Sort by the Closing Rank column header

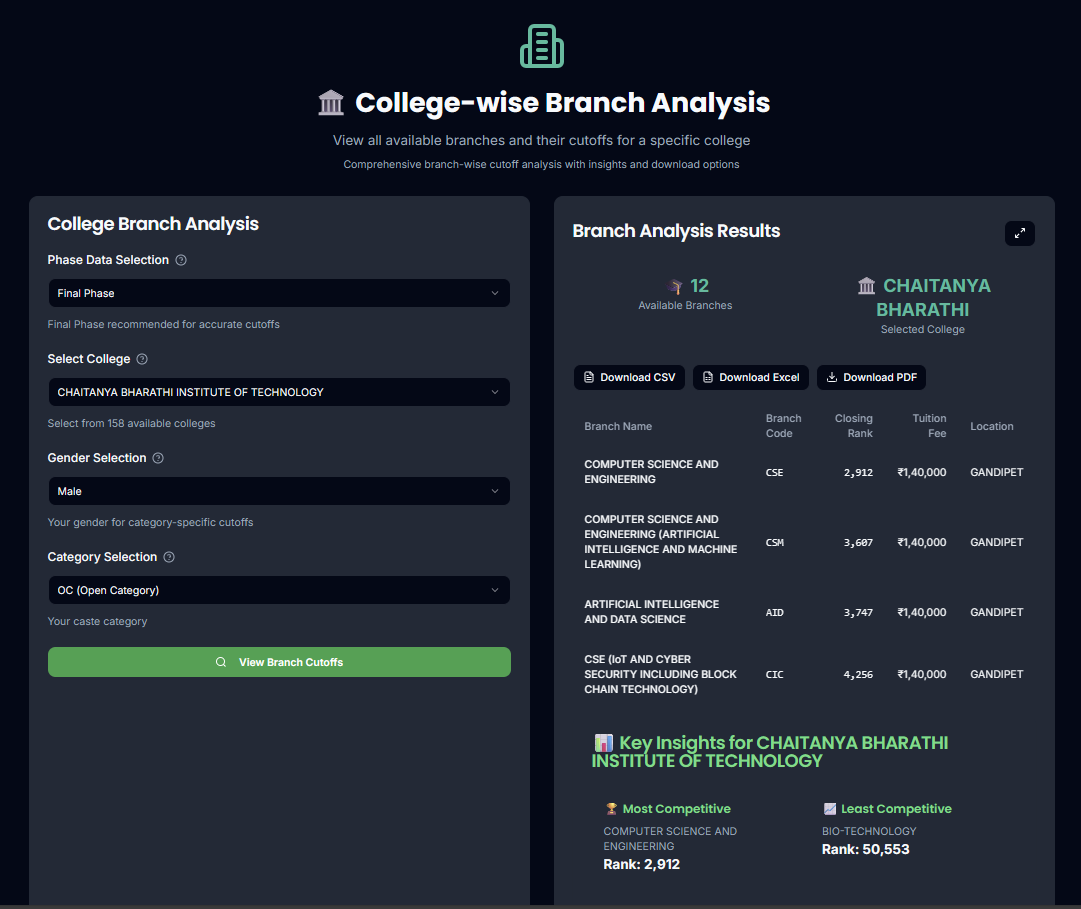pos(854,426)
